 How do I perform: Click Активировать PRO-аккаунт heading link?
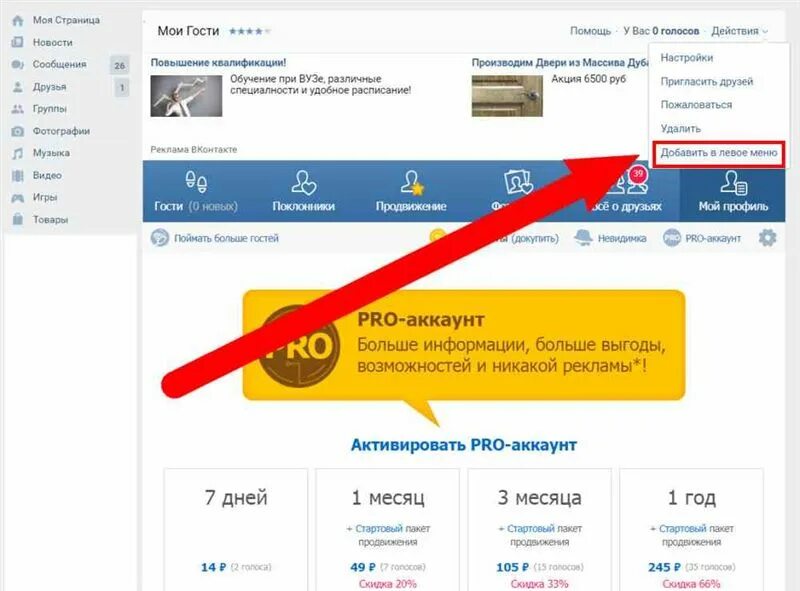464,445
